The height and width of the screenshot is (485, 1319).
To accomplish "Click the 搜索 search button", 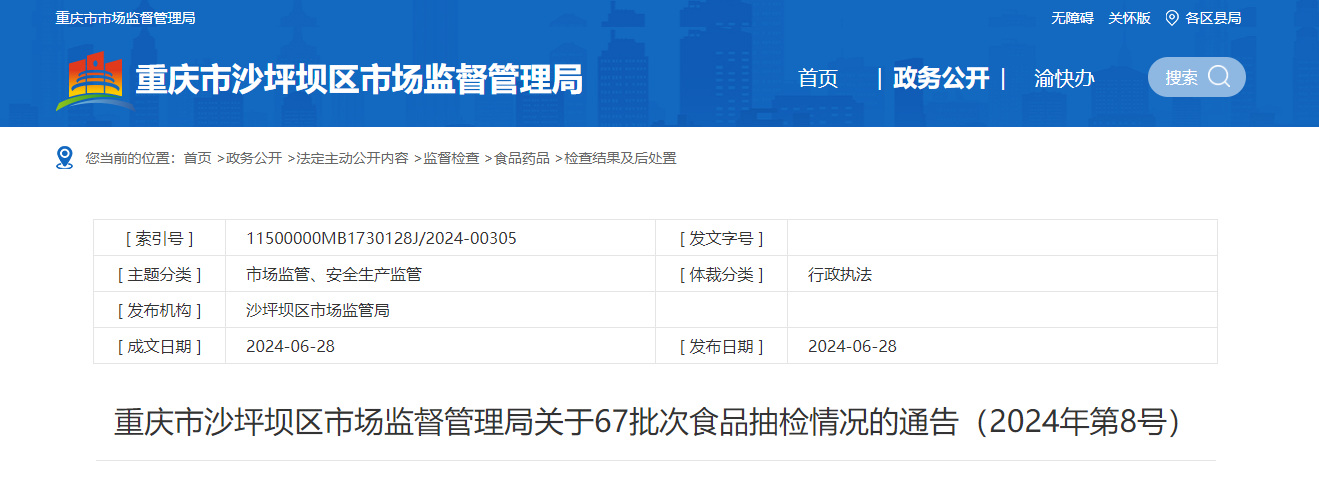I will 1197,77.
